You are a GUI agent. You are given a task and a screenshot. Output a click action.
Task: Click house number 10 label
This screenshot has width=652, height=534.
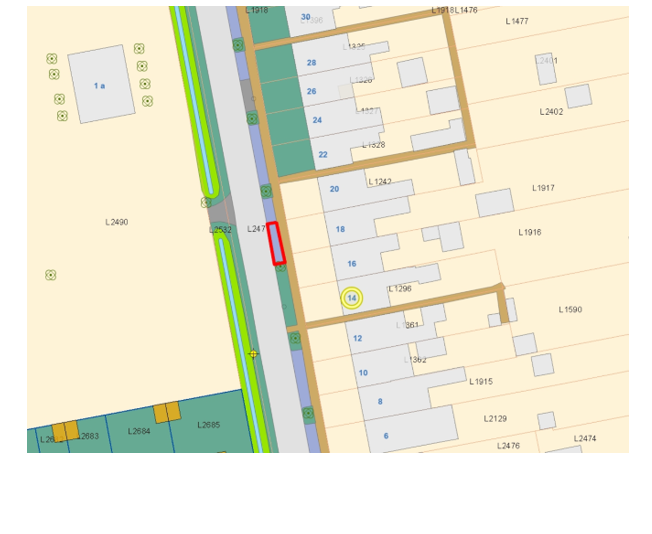click(363, 373)
